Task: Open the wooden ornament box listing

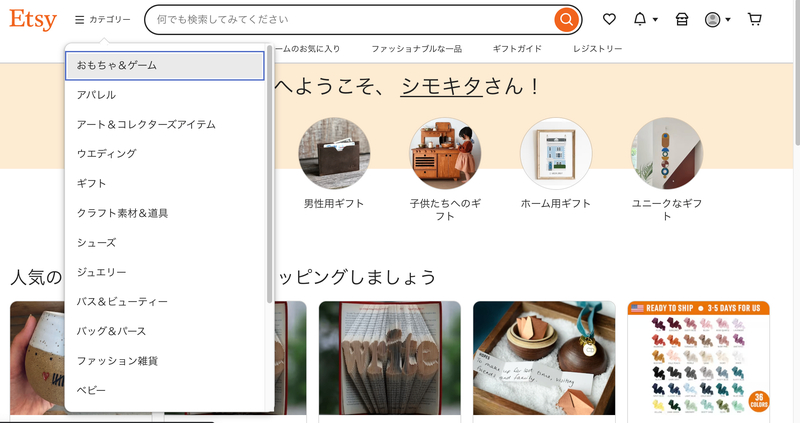Action: pos(544,358)
